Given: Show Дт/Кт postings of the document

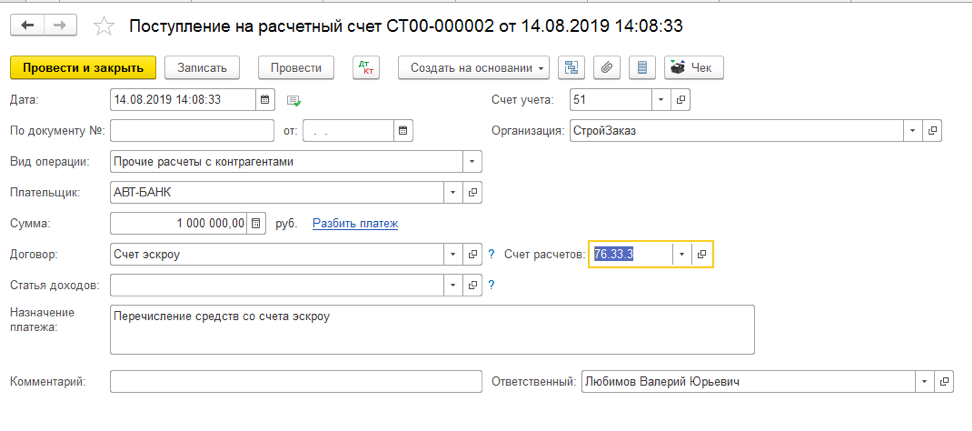Looking at the screenshot, I should coord(367,67).
